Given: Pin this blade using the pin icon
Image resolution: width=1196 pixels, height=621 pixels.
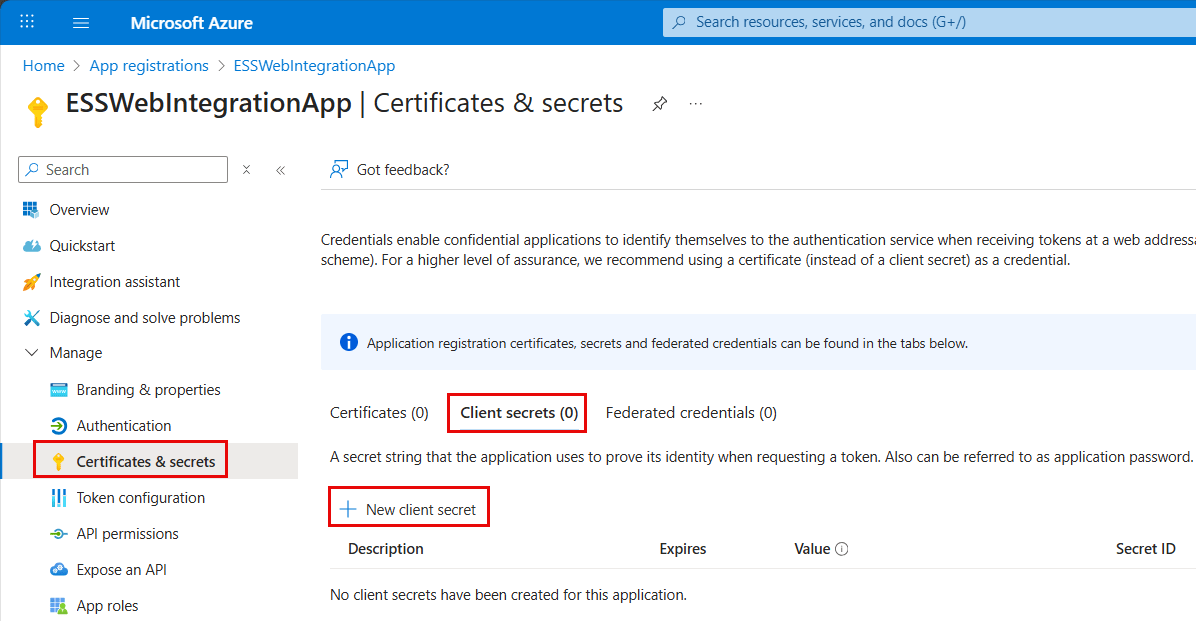Looking at the screenshot, I should click(660, 104).
